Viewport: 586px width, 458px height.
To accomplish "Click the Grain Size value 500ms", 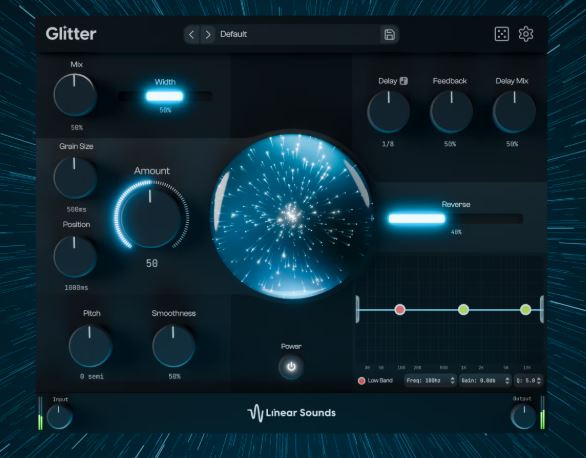I will [x=76, y=210].
